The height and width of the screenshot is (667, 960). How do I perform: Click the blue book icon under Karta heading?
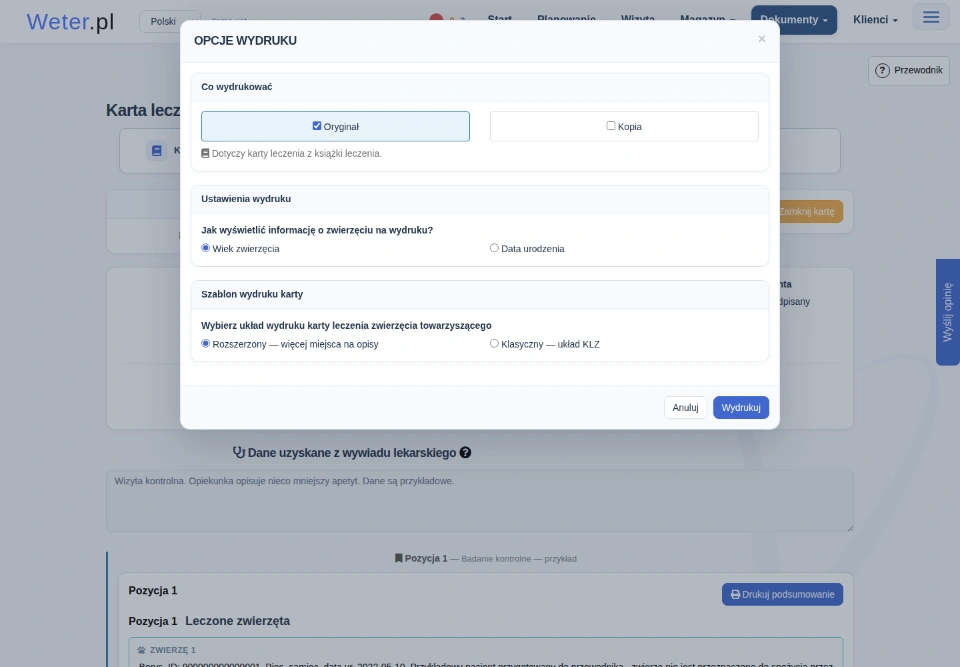[157, 151]
